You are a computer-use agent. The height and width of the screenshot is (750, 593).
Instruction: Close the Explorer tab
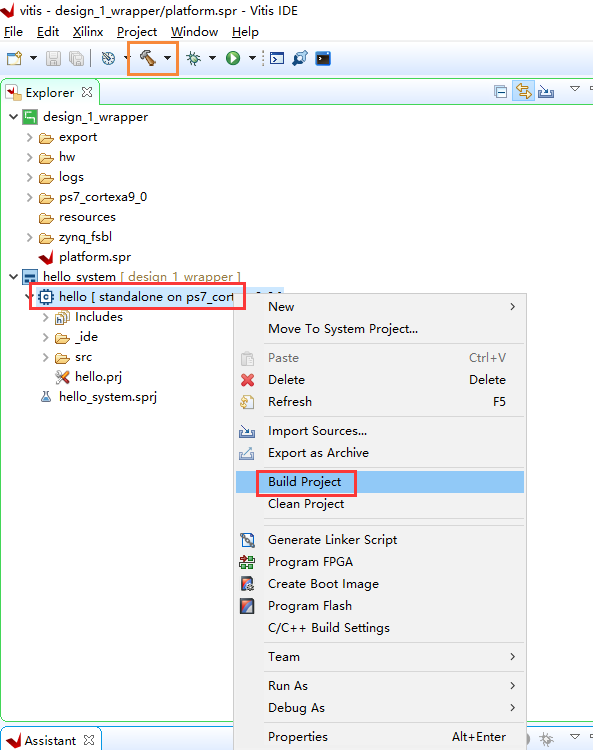pyautogui.click(x=87, y=92)
